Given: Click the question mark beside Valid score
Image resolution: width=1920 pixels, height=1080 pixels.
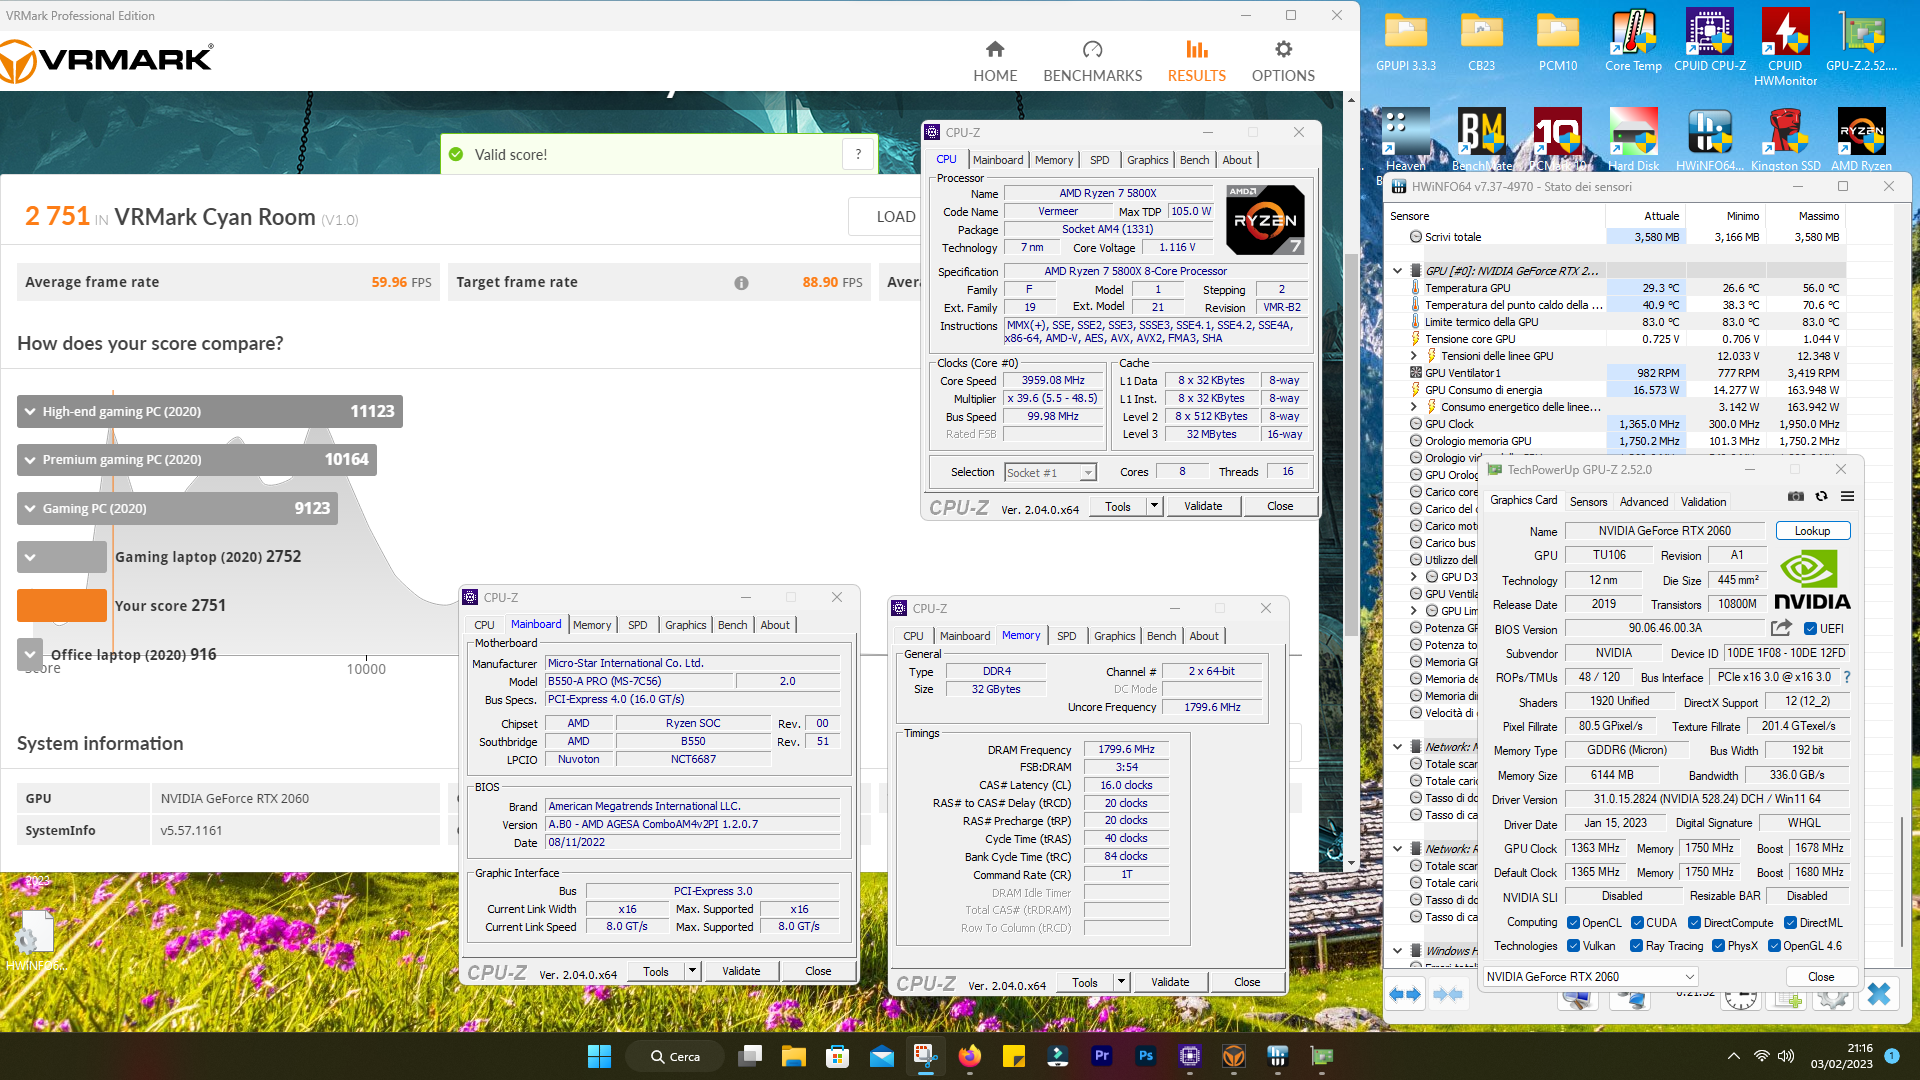Looking at the screenshot, I should pos(857,154).
